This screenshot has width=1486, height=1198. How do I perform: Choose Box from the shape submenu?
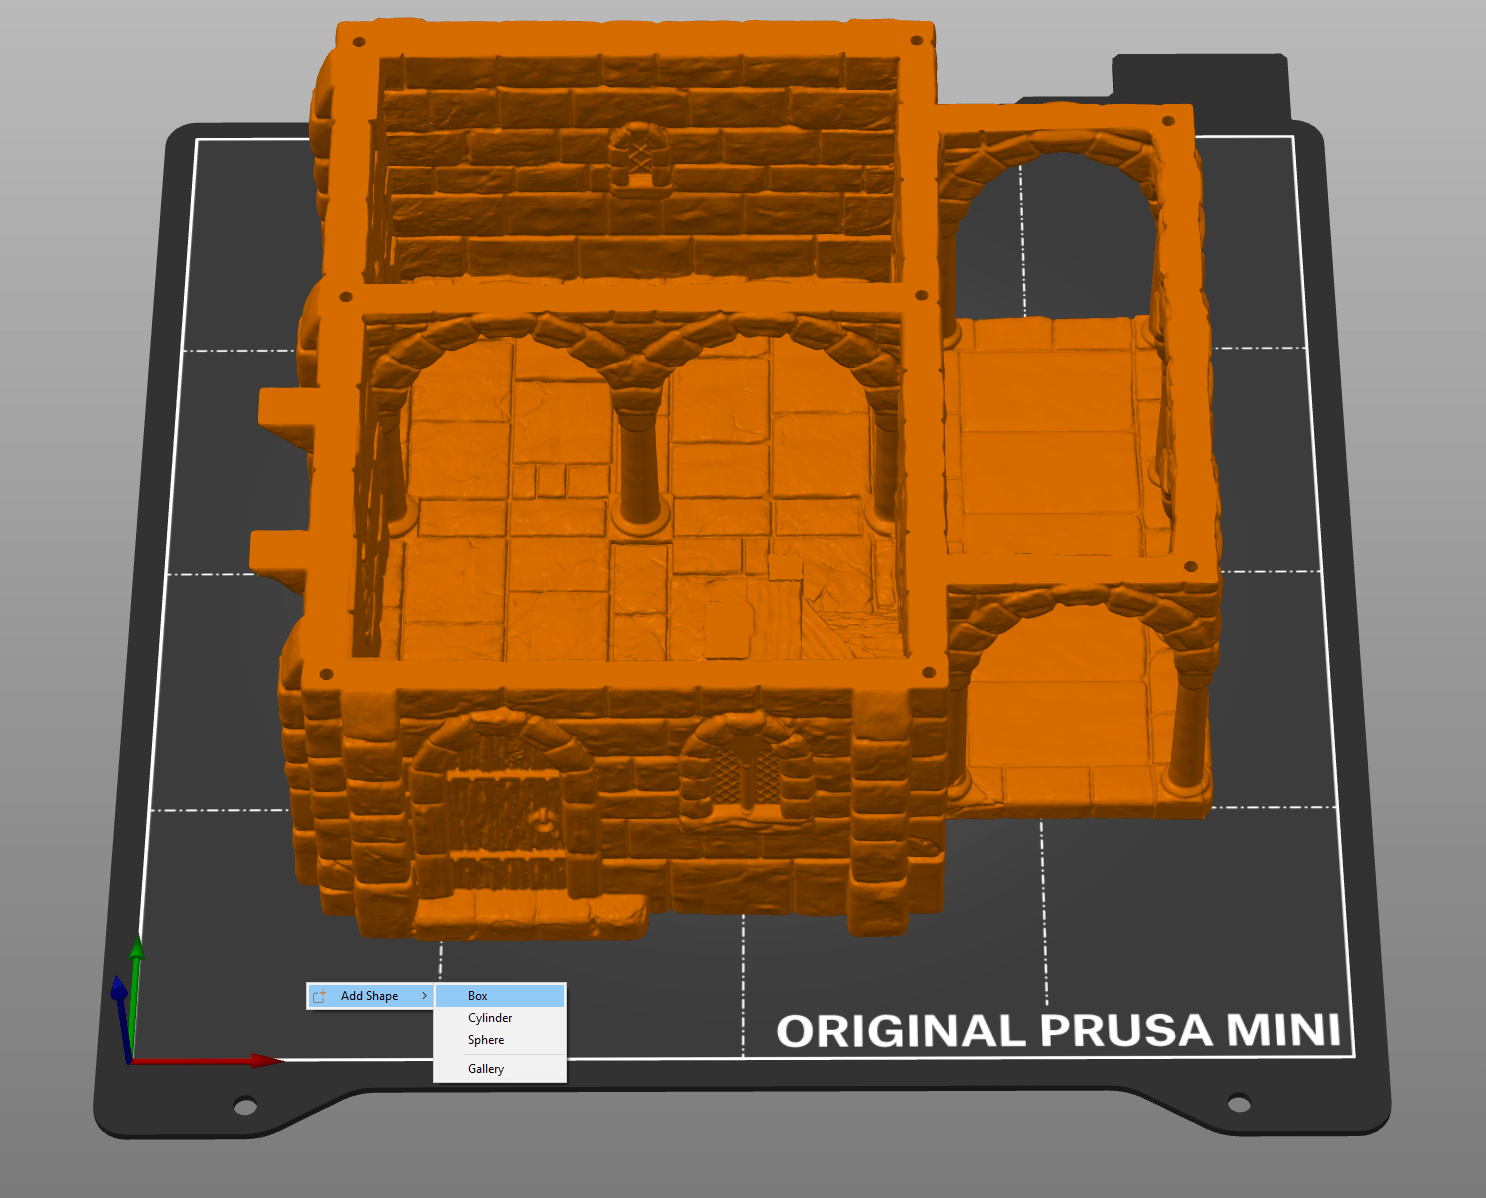coord(500,996)
